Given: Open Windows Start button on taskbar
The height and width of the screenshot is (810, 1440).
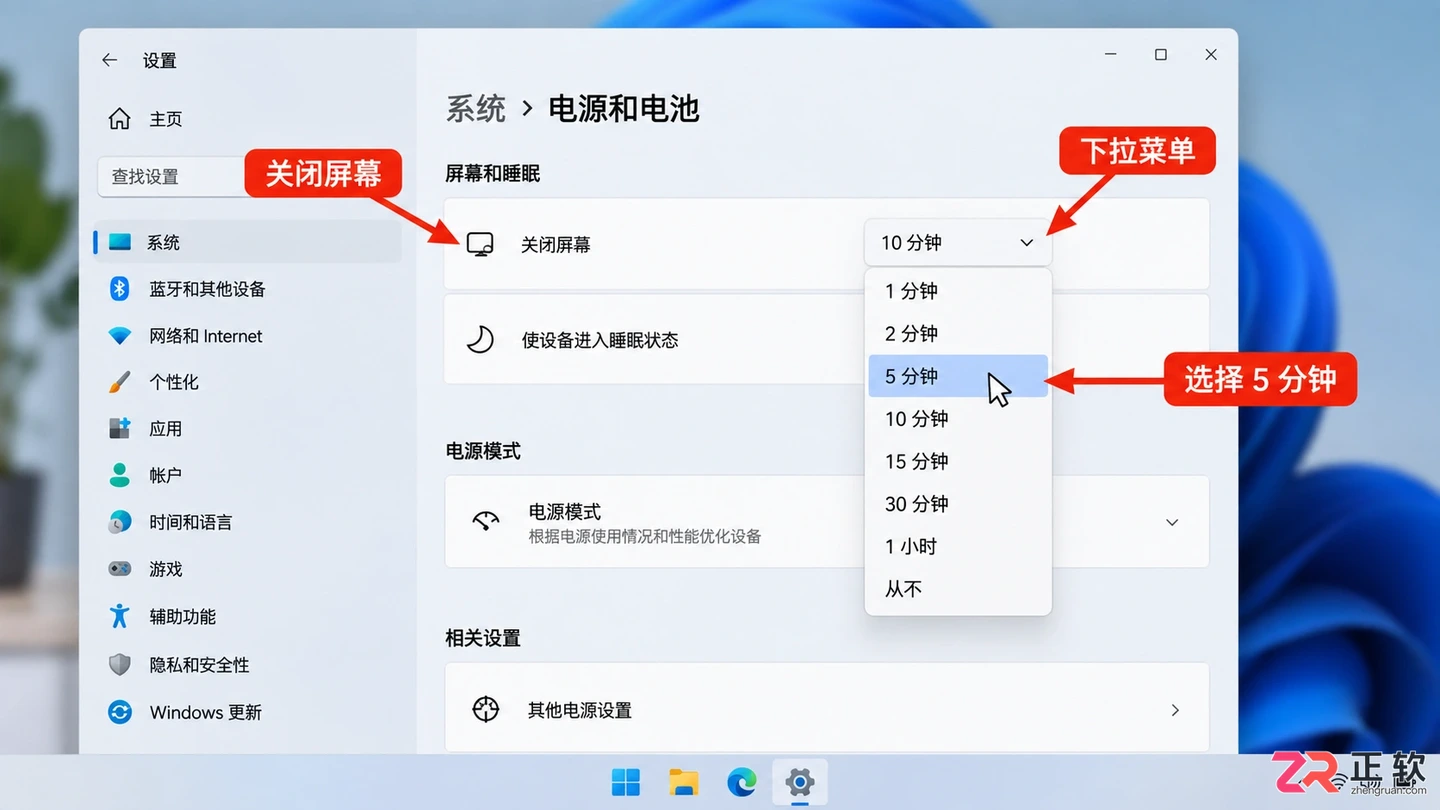Looking at the screenshot, I should coord(626,782).
